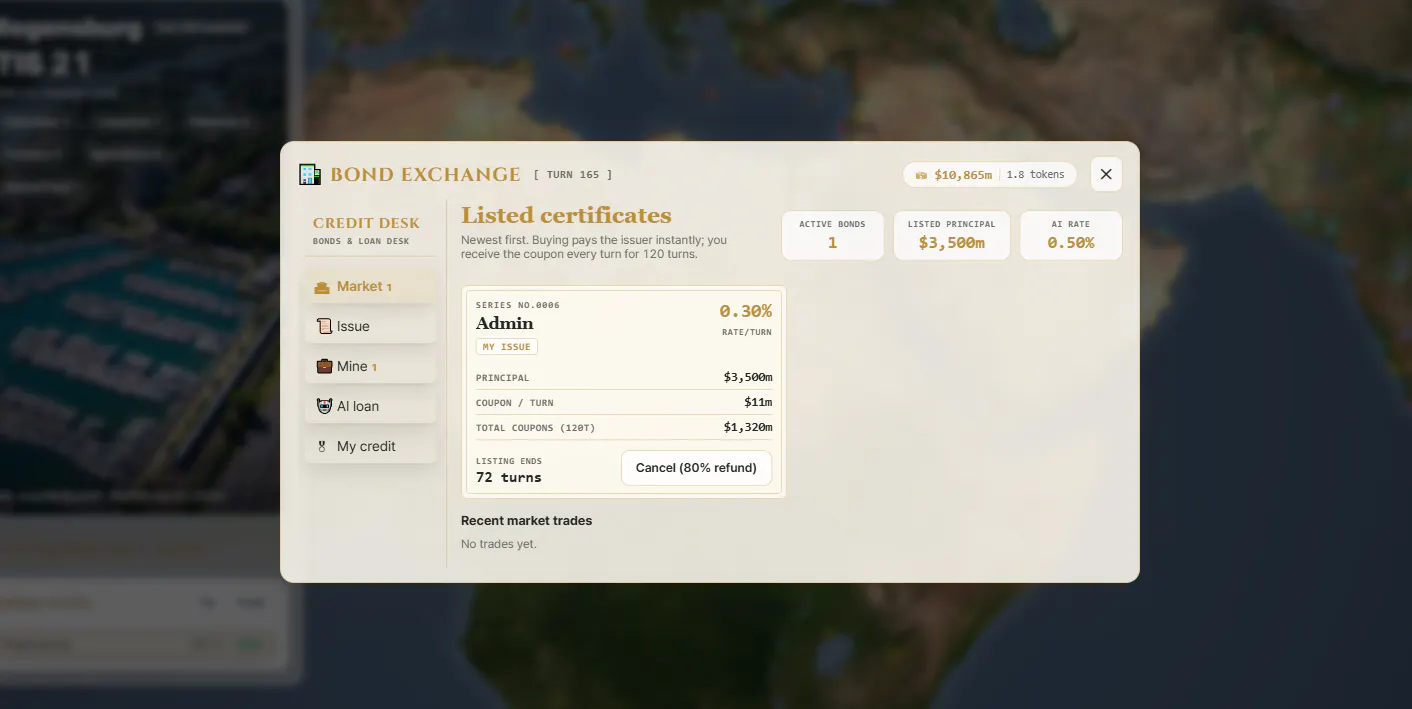Click the TURN 165 label
Image resolution: width=1412 pixels, height=709 pixels.
573,175
